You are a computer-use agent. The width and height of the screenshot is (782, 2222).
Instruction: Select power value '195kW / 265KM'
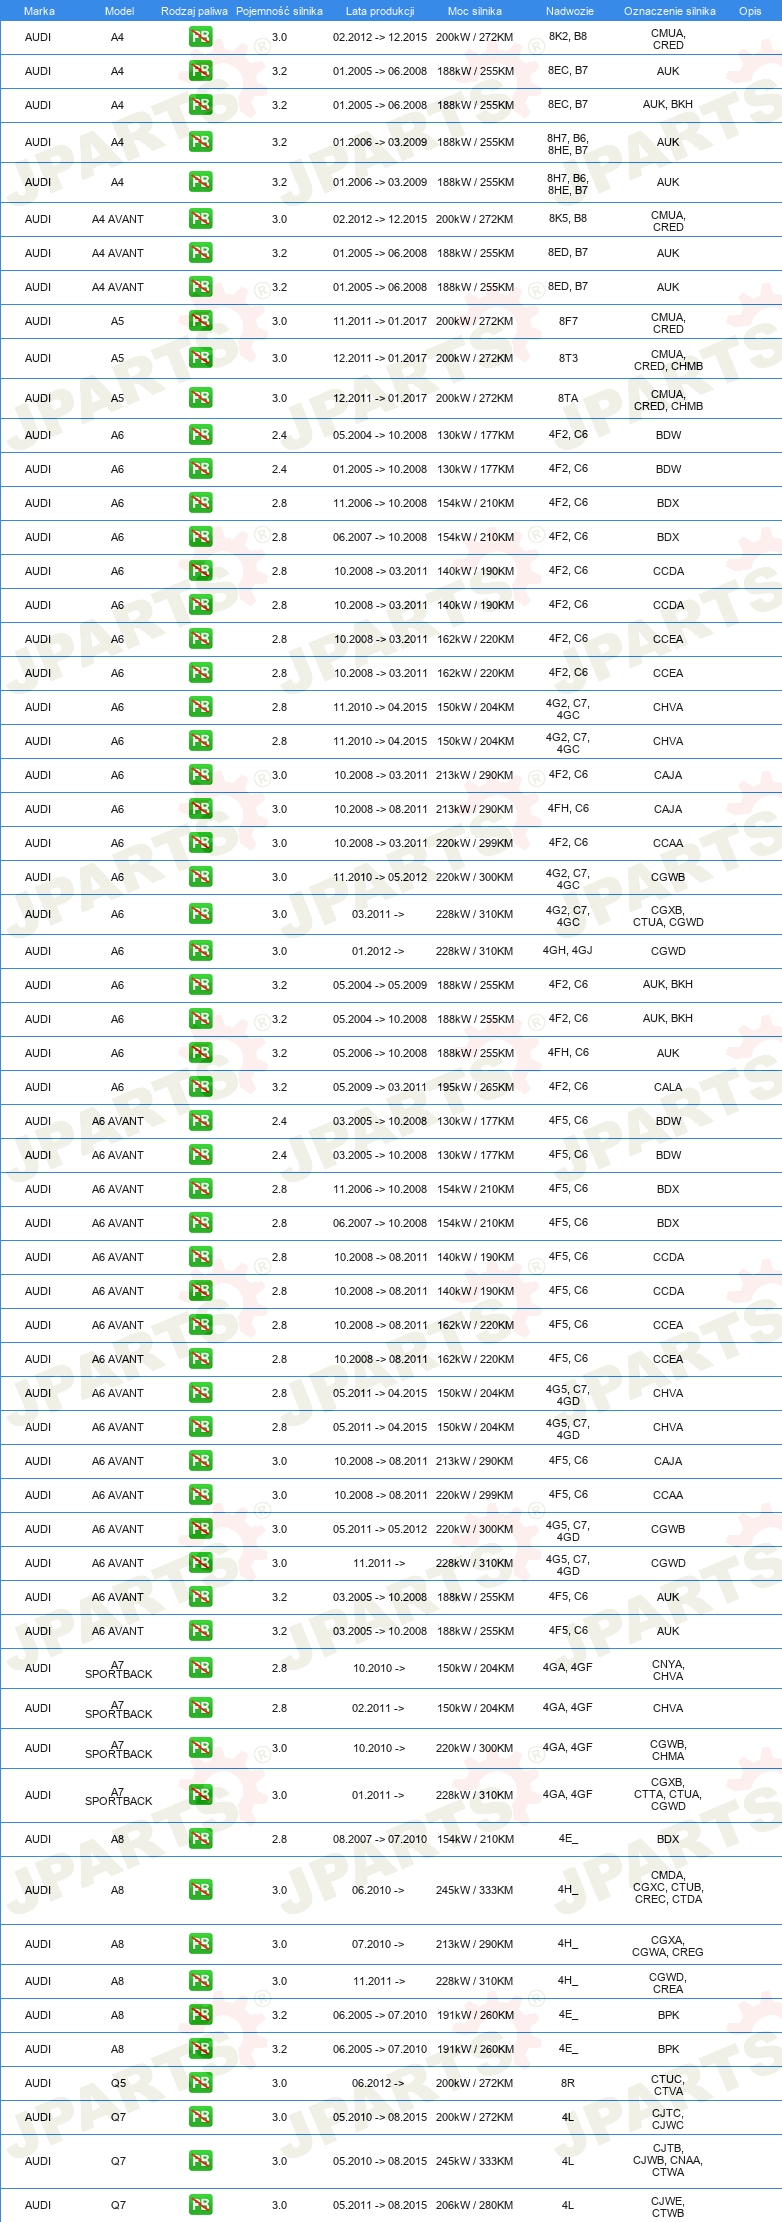pos(475,1087)
